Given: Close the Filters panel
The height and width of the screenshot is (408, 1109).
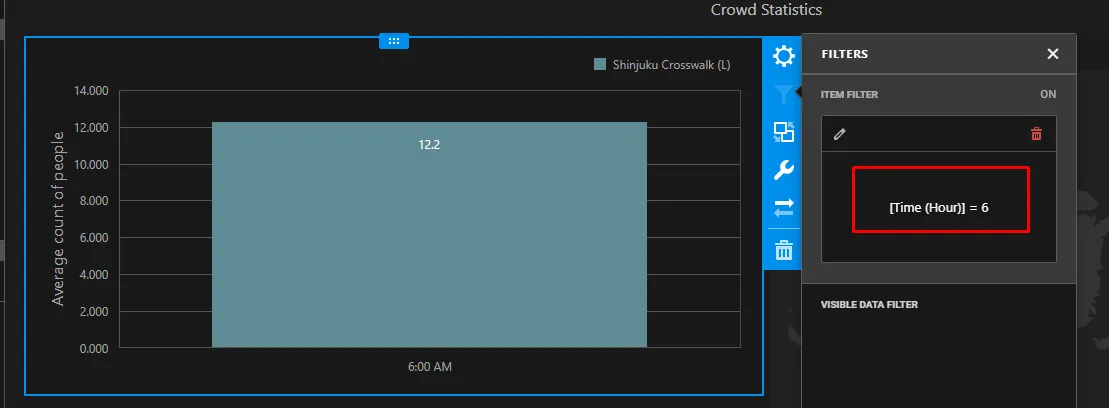Looking at the screenshot, I should tap(1052, 54).
